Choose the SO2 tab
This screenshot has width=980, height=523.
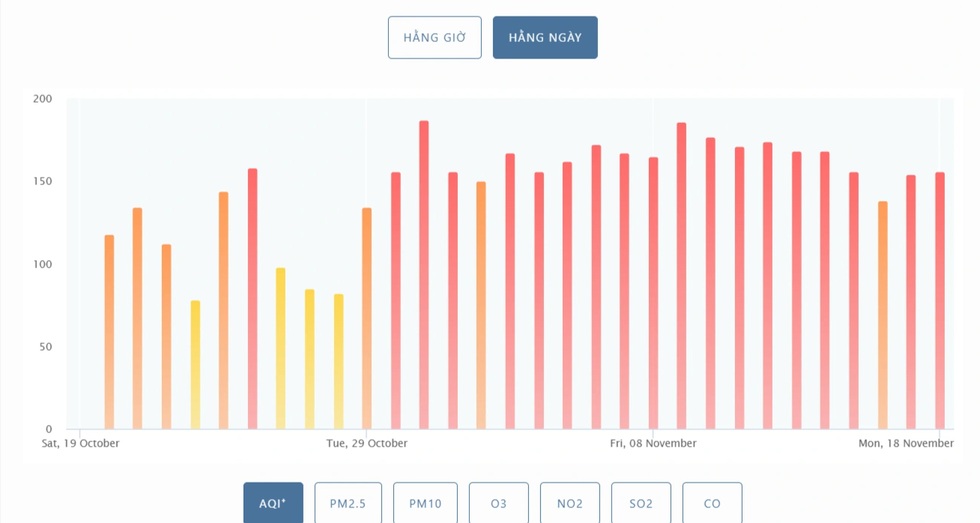tap(641, 503)
